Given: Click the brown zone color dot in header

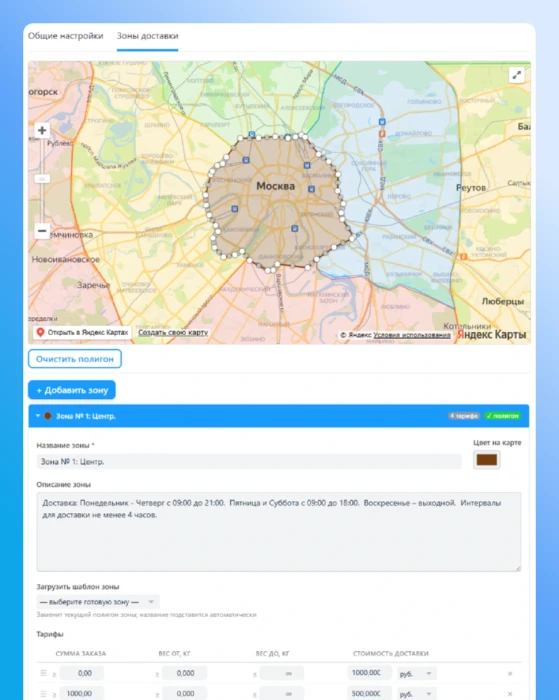Looking at the screenshot, I should point(48,416).
